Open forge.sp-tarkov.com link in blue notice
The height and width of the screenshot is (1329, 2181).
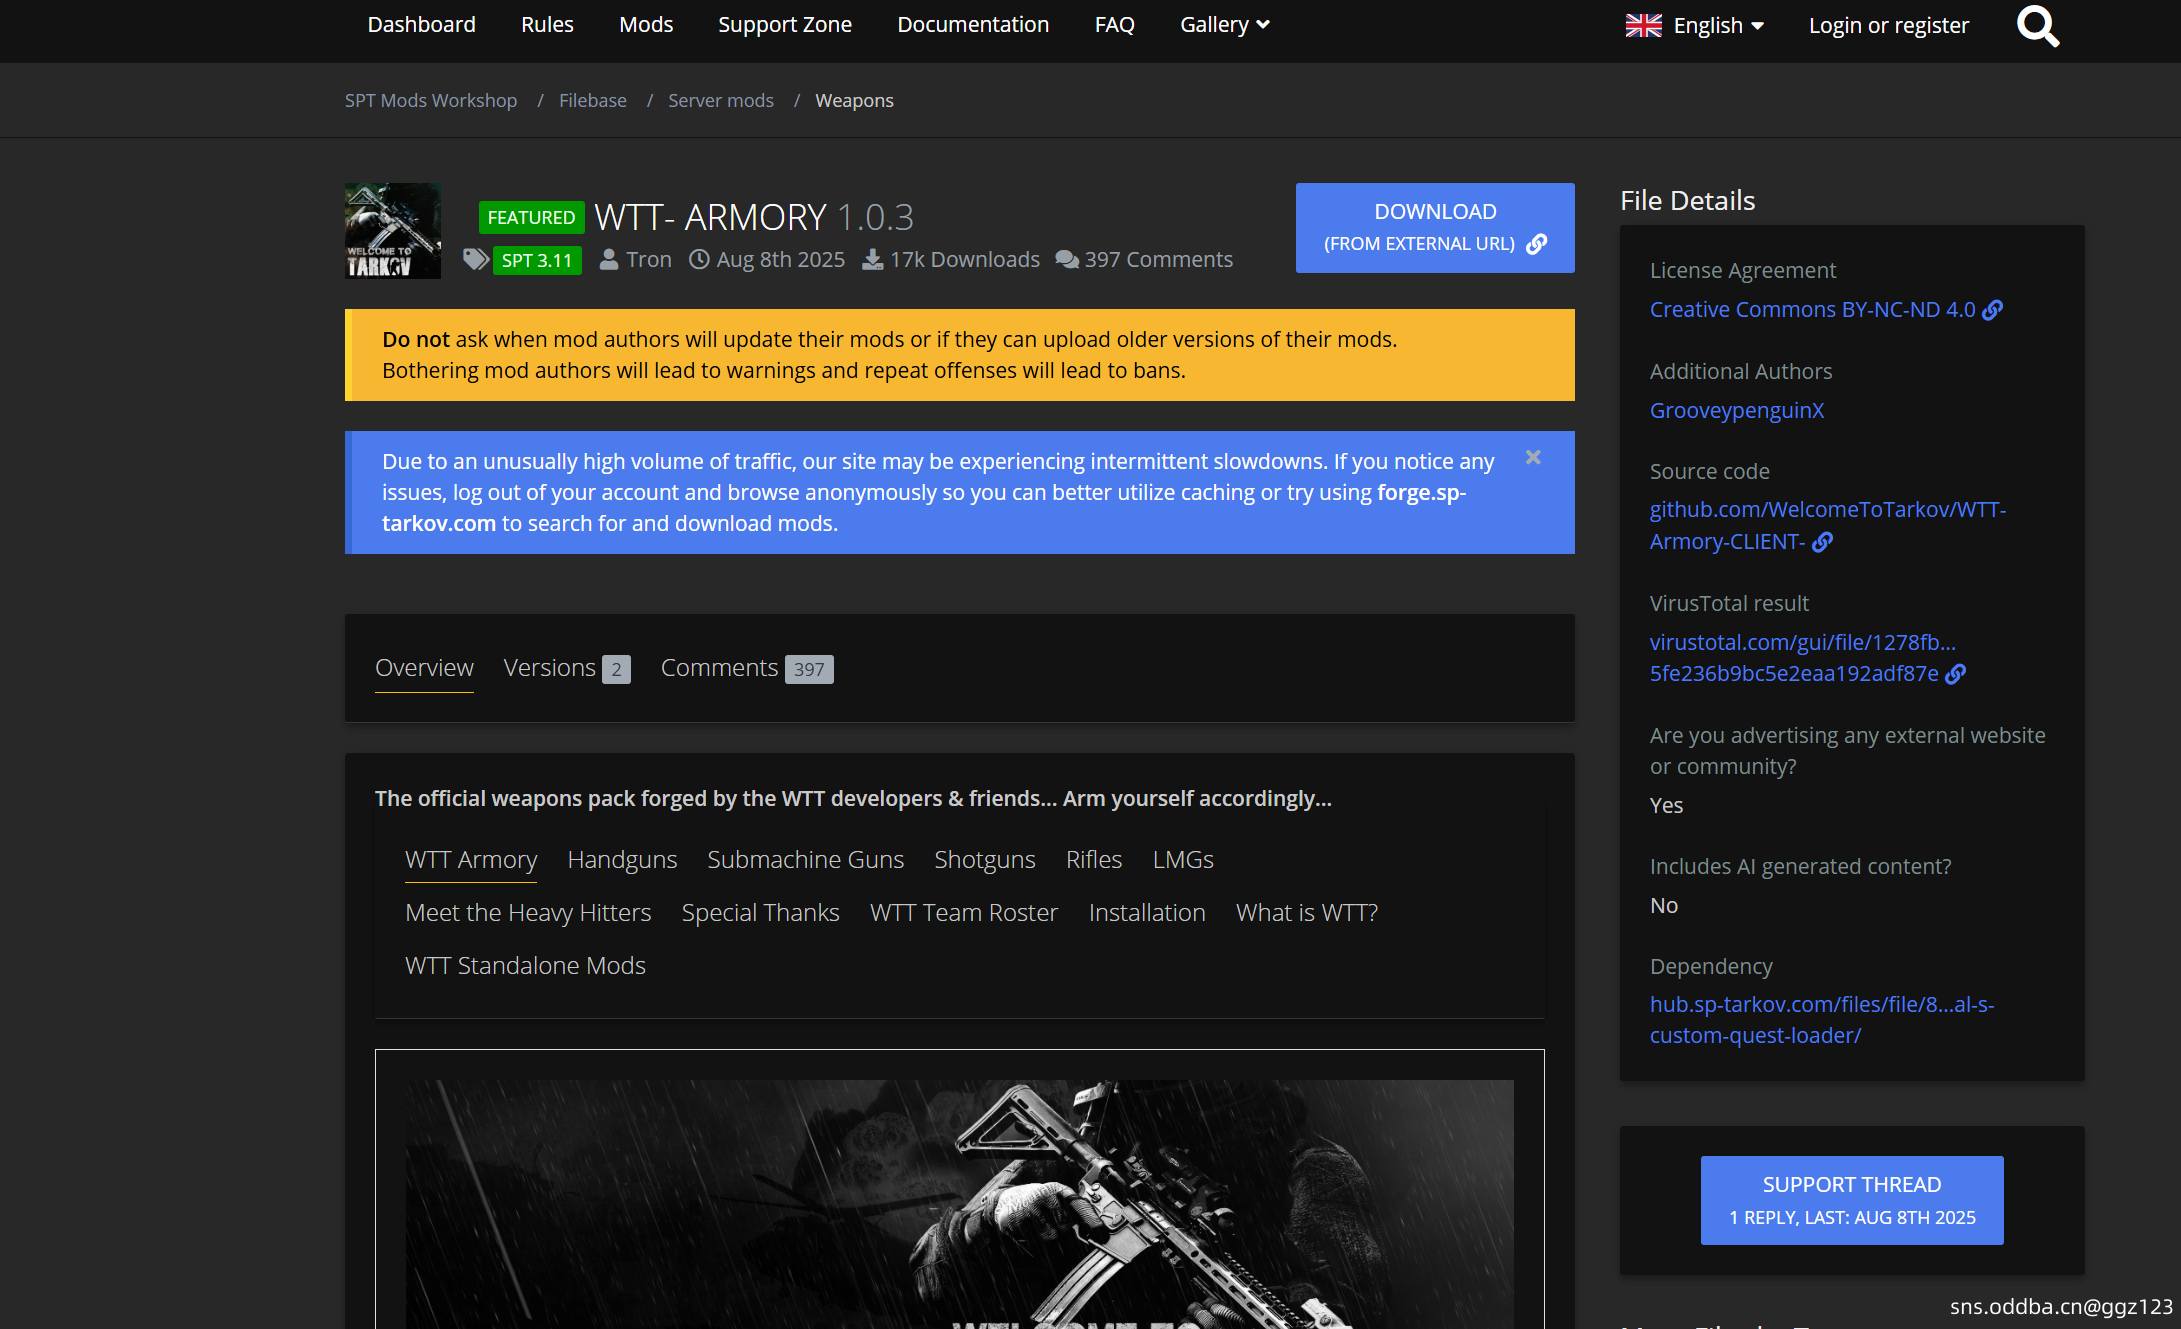pyautogui.click(x=924, y=508)
